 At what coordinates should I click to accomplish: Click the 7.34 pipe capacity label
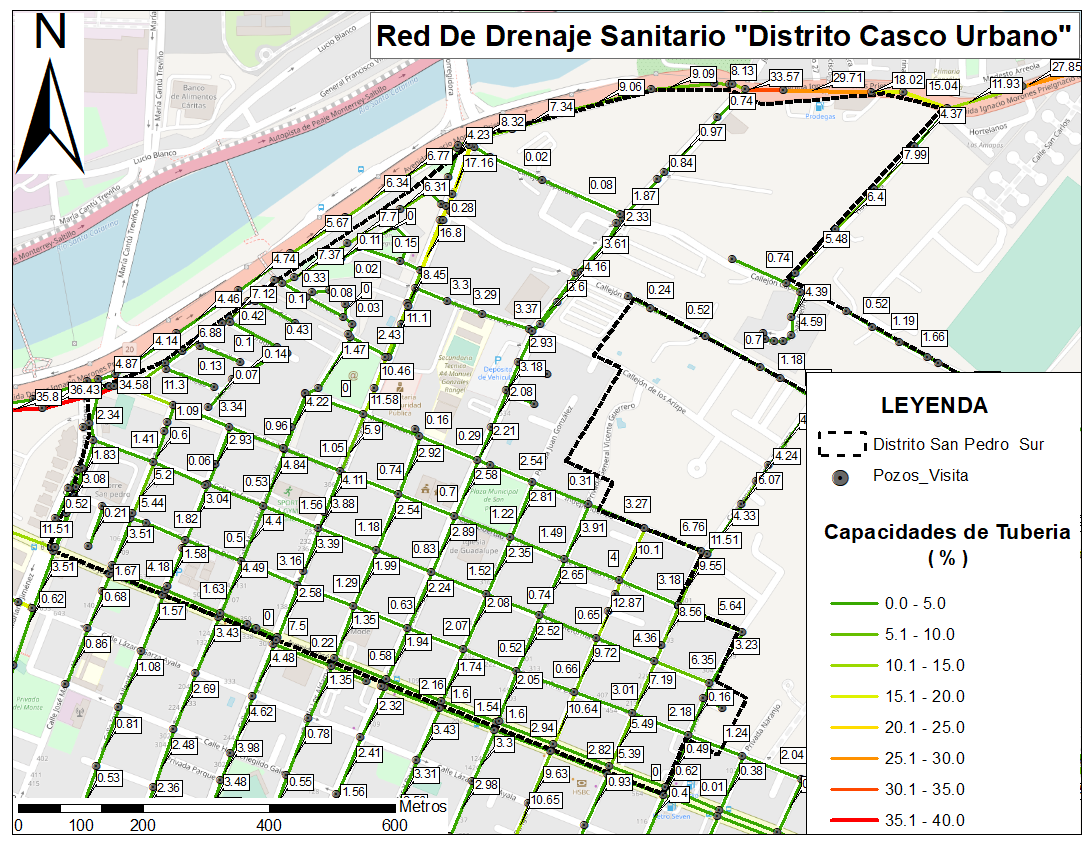click(x=561, y=107)
